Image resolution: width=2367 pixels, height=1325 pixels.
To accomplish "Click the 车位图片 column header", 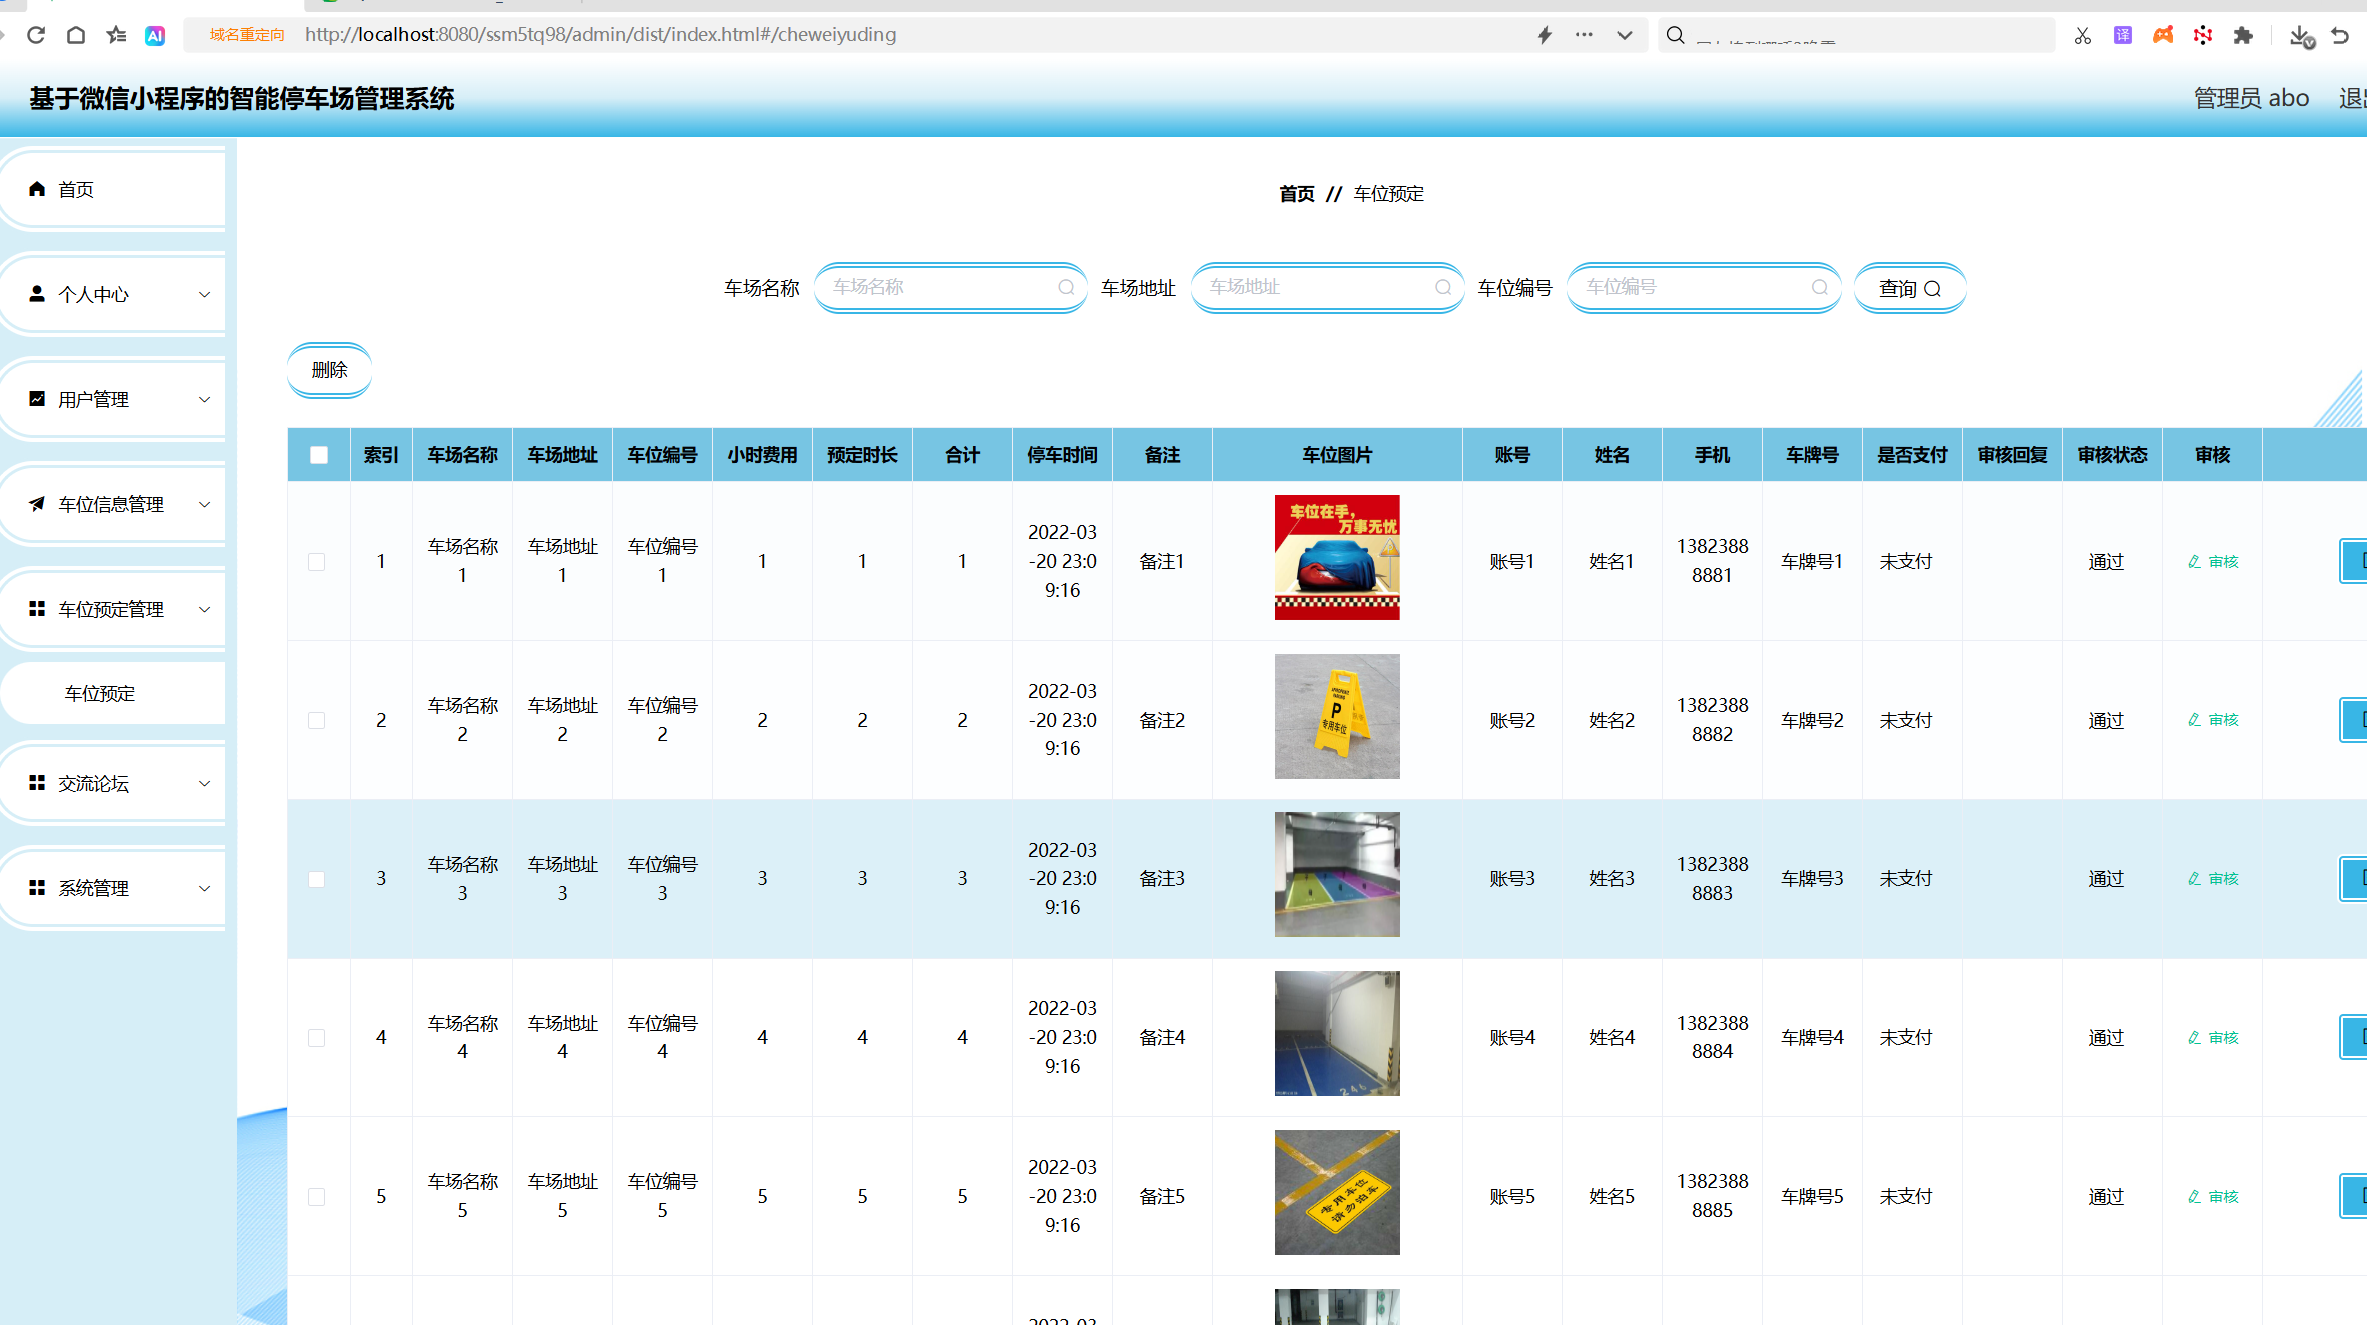I will point(1337,455).
